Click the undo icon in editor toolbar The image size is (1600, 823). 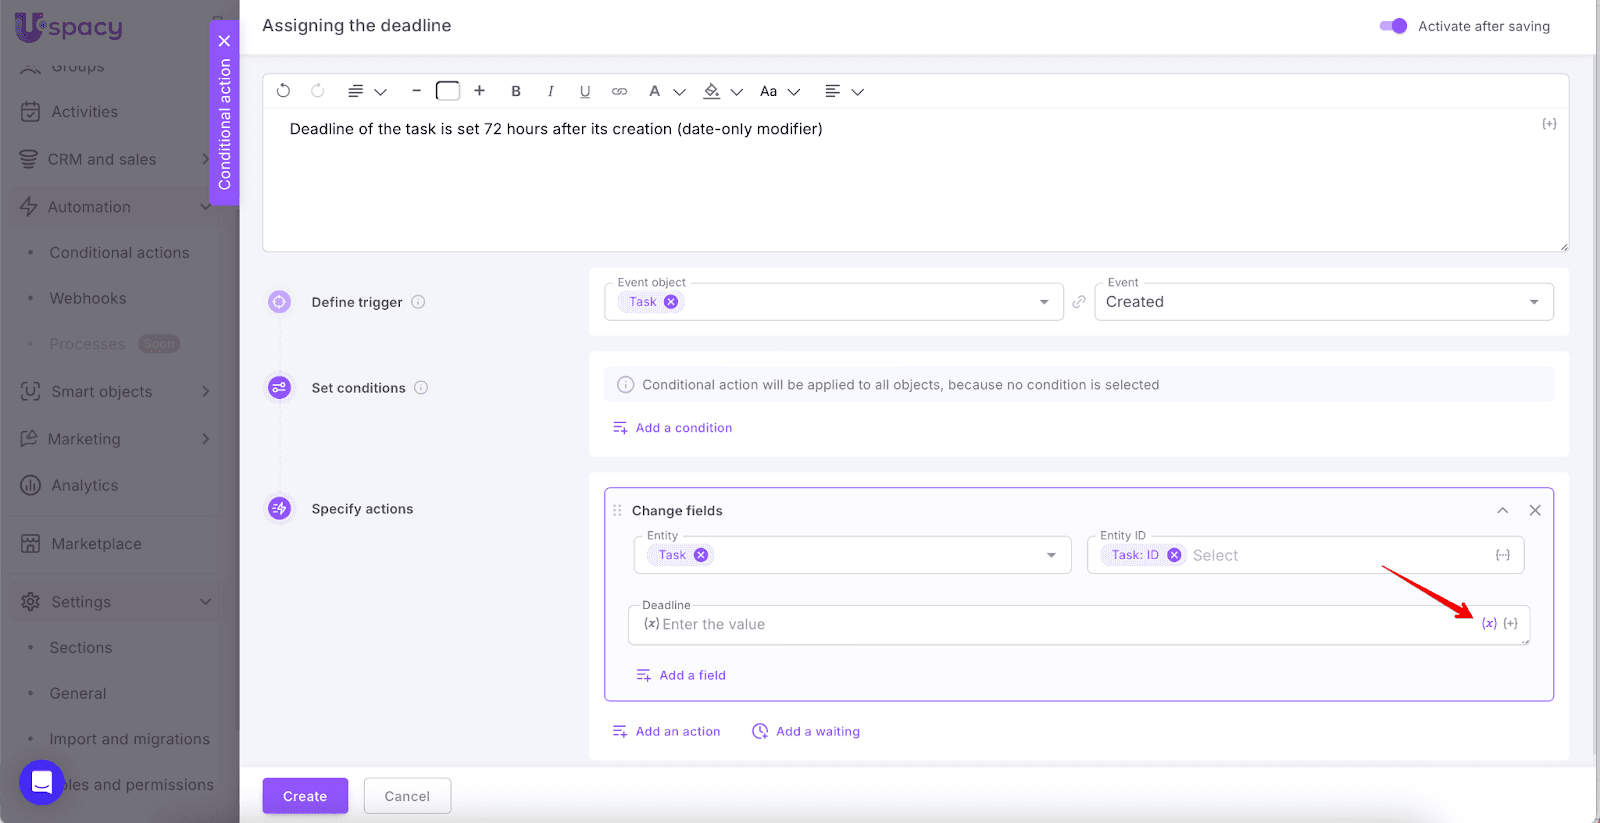pos(283,91)
